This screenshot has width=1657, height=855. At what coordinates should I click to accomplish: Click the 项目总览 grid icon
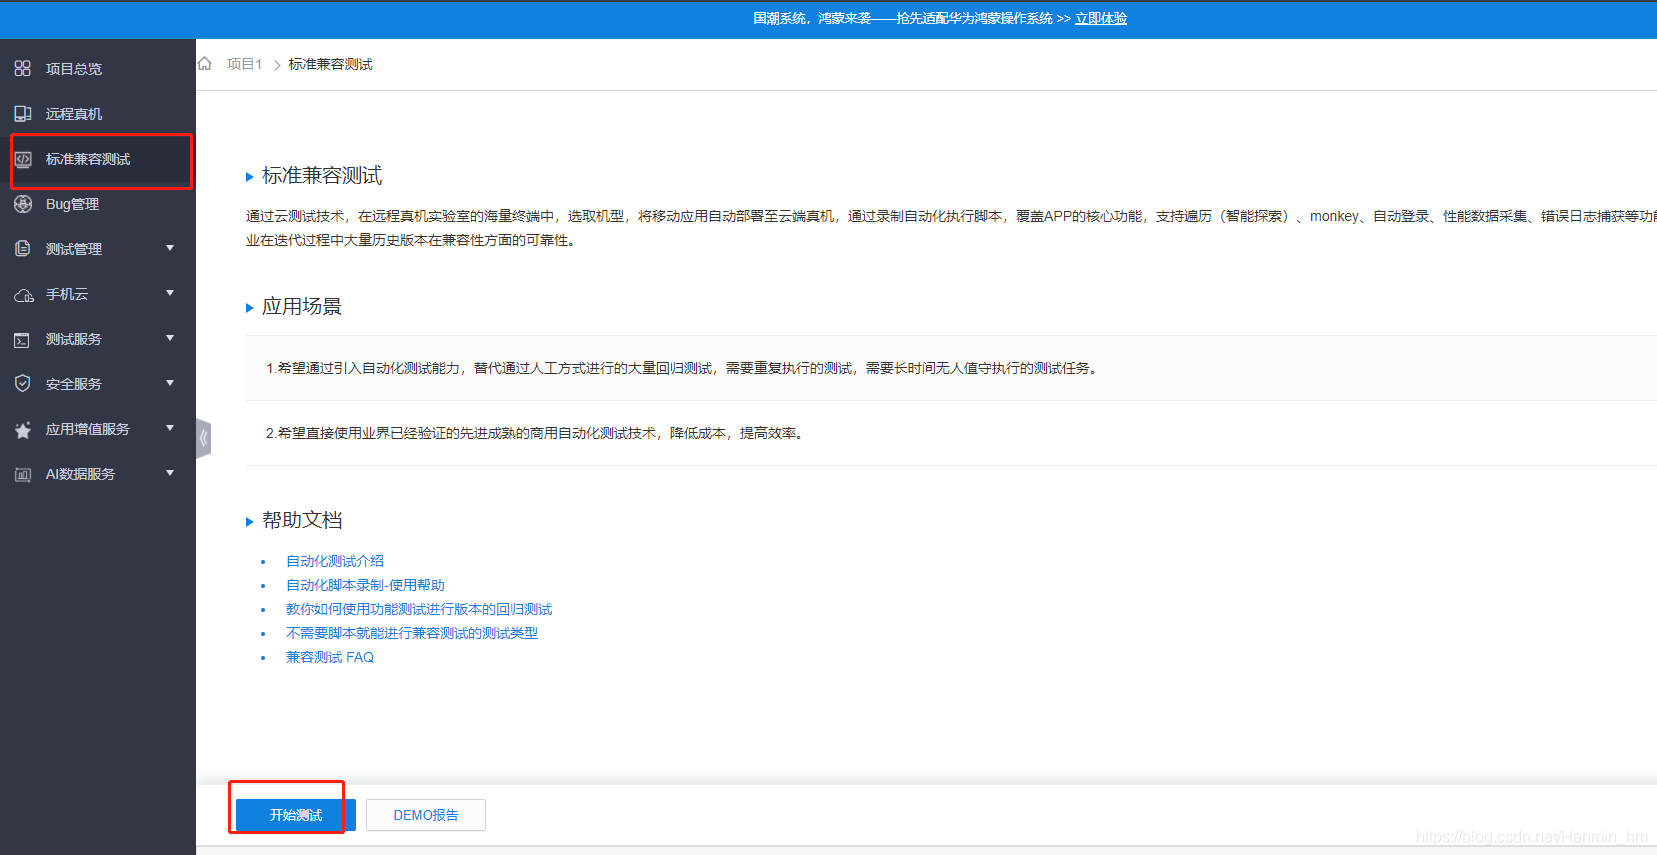(x=22, y=68)
